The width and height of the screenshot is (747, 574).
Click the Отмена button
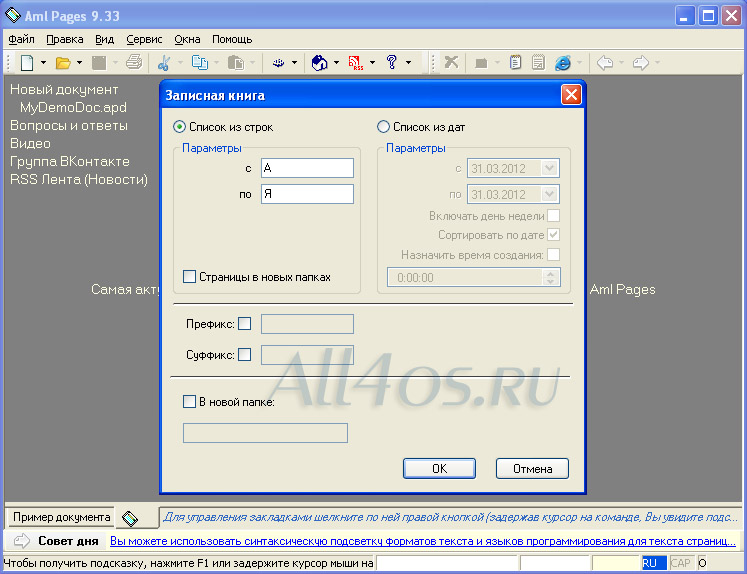tap(532, 469)
